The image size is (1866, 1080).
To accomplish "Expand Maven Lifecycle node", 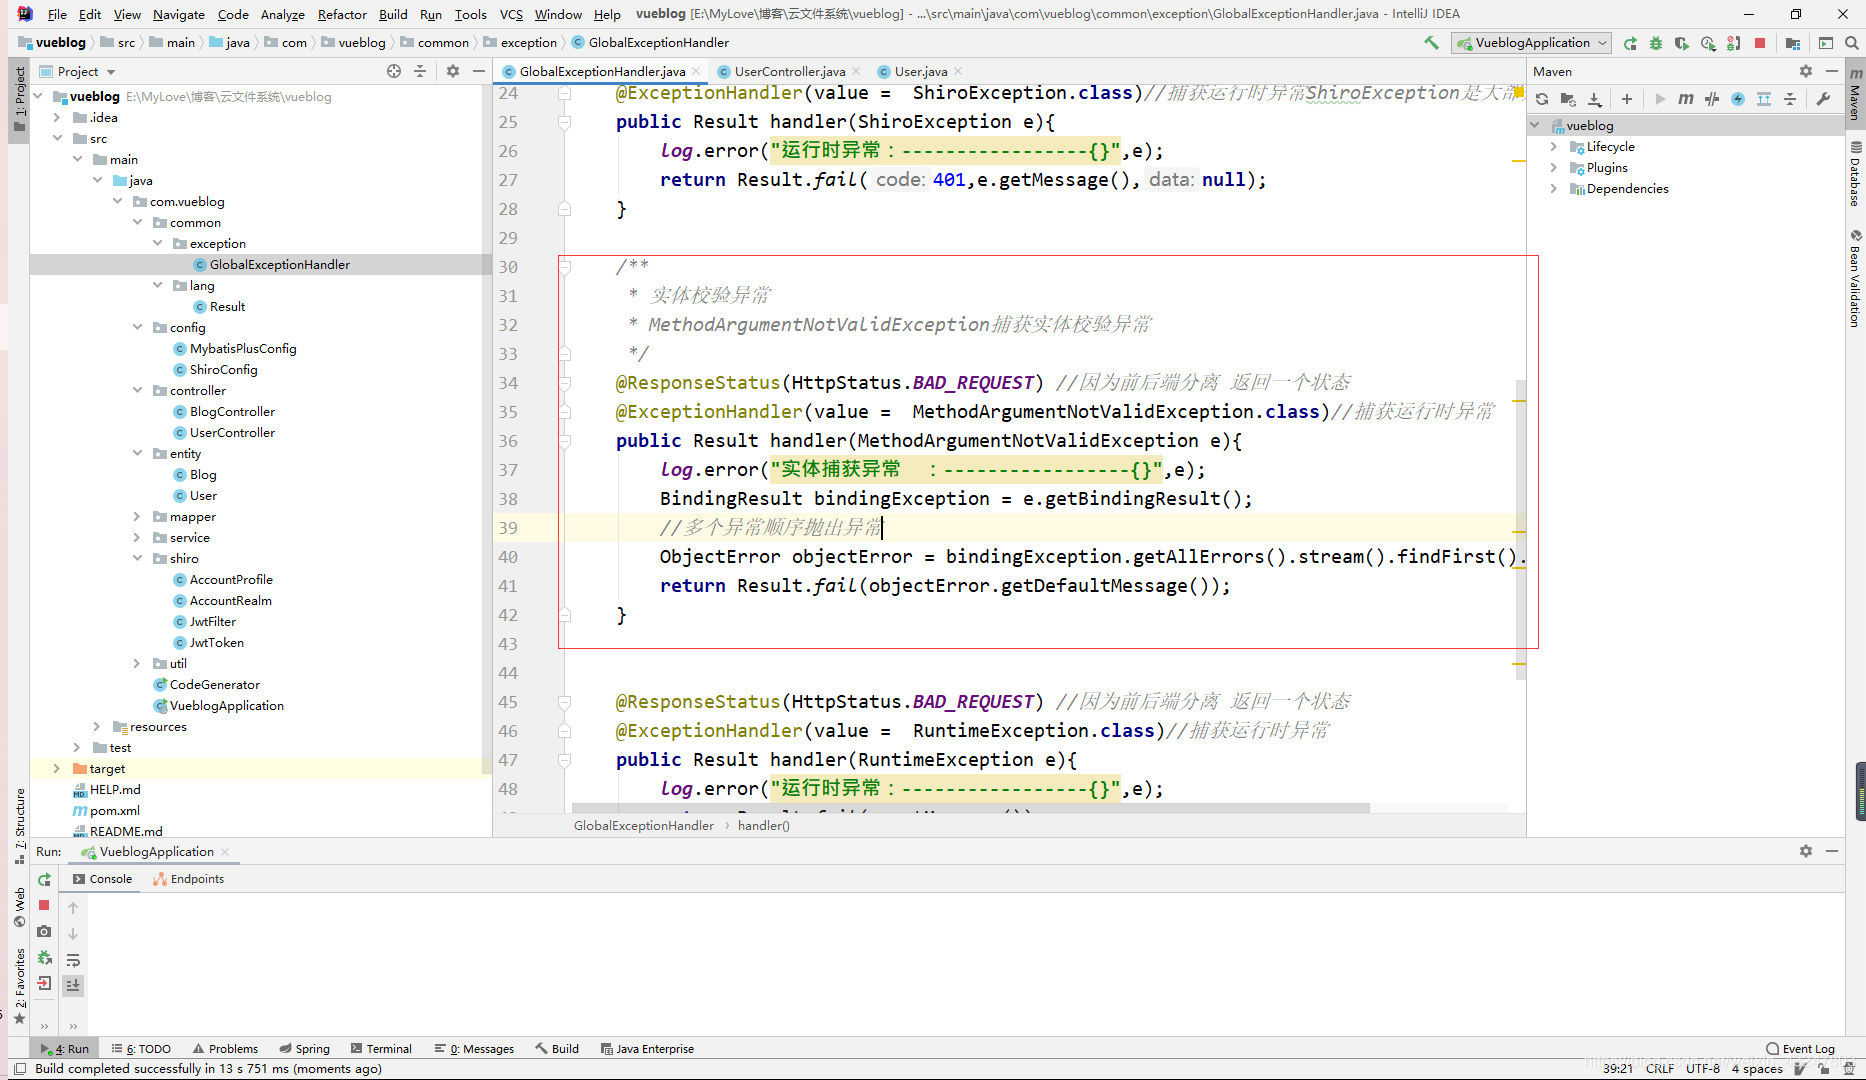I will point(1554,147).
